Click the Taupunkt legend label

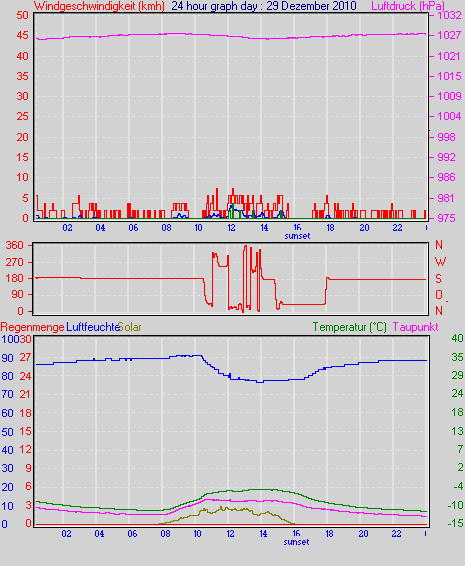(x=415, y=327)
